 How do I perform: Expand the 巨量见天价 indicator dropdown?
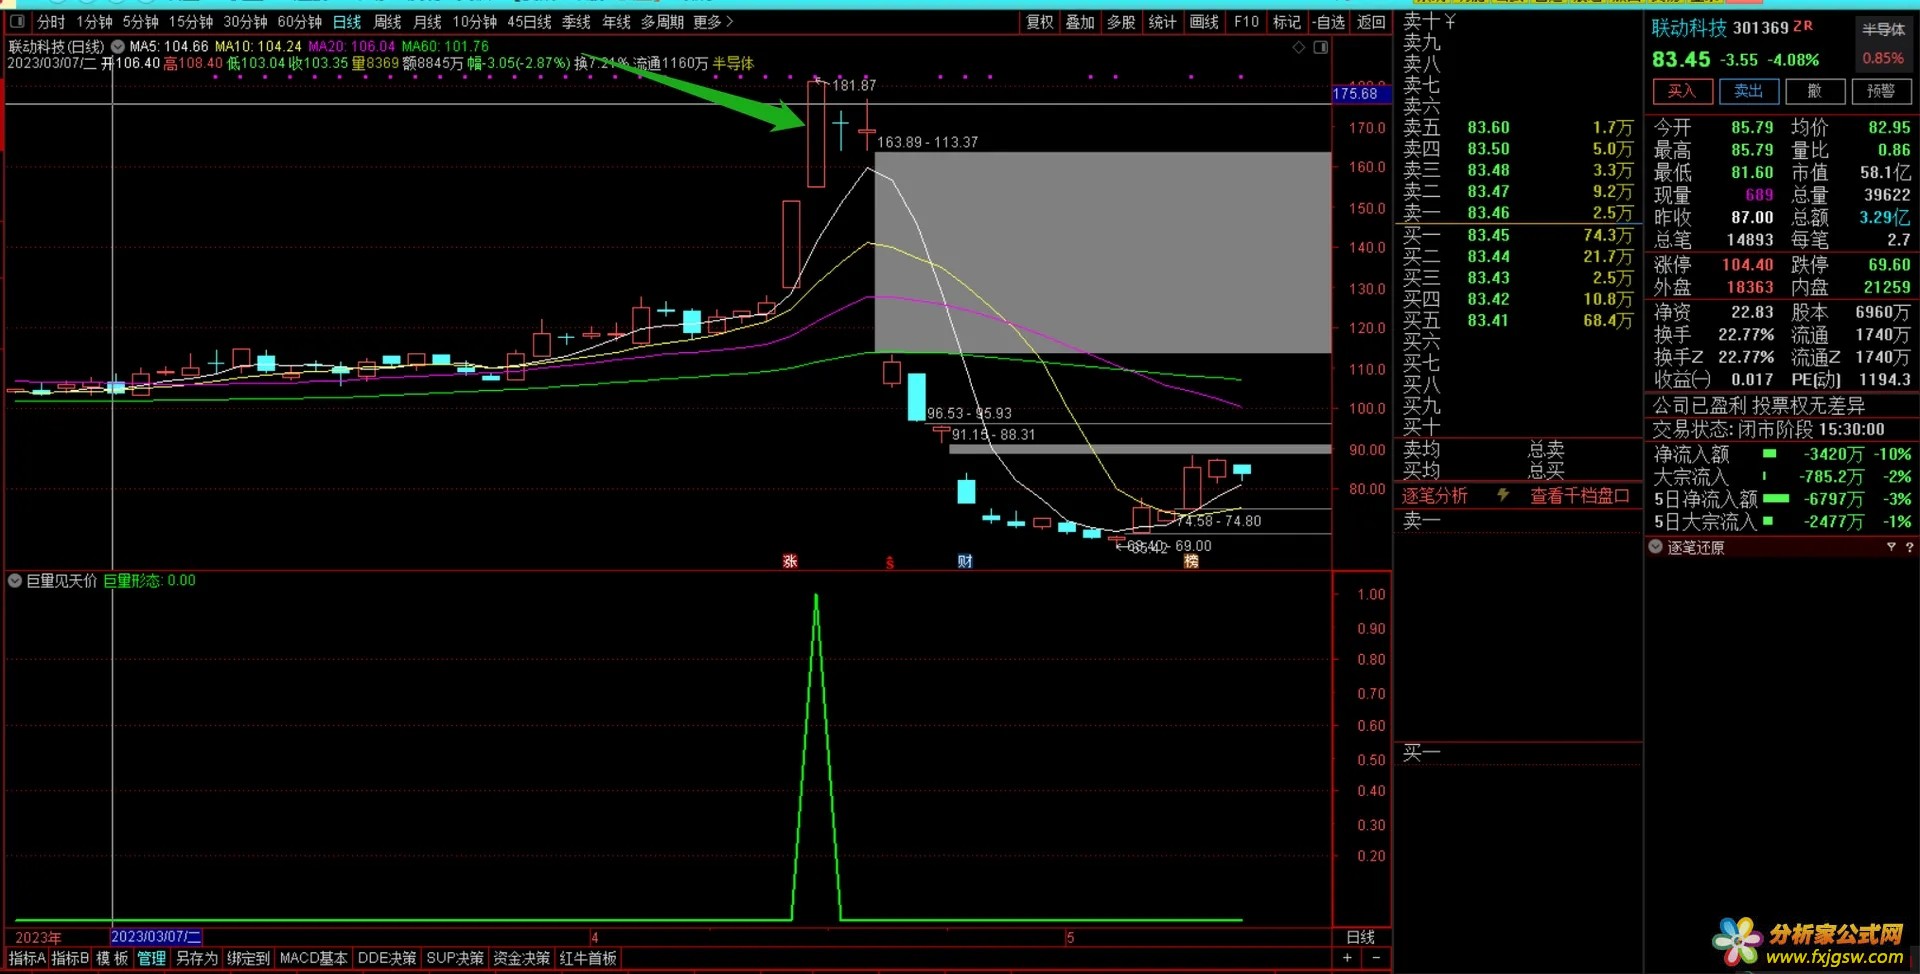pyautogui.click(x=15, y=581)
